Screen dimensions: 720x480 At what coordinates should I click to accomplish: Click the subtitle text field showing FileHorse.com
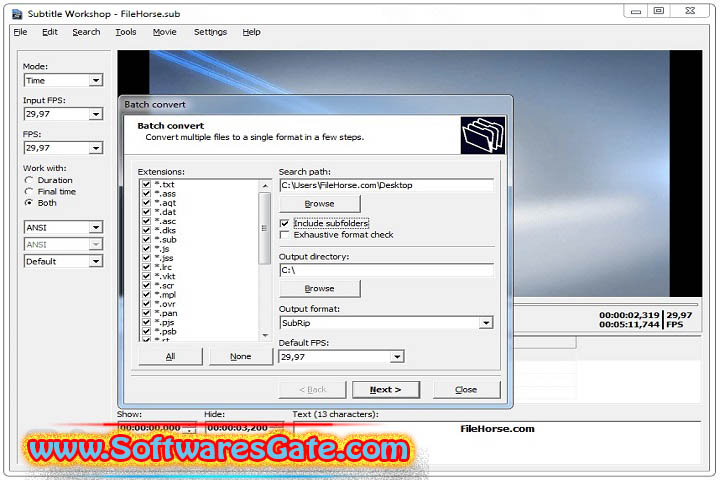tap(497, 441)
